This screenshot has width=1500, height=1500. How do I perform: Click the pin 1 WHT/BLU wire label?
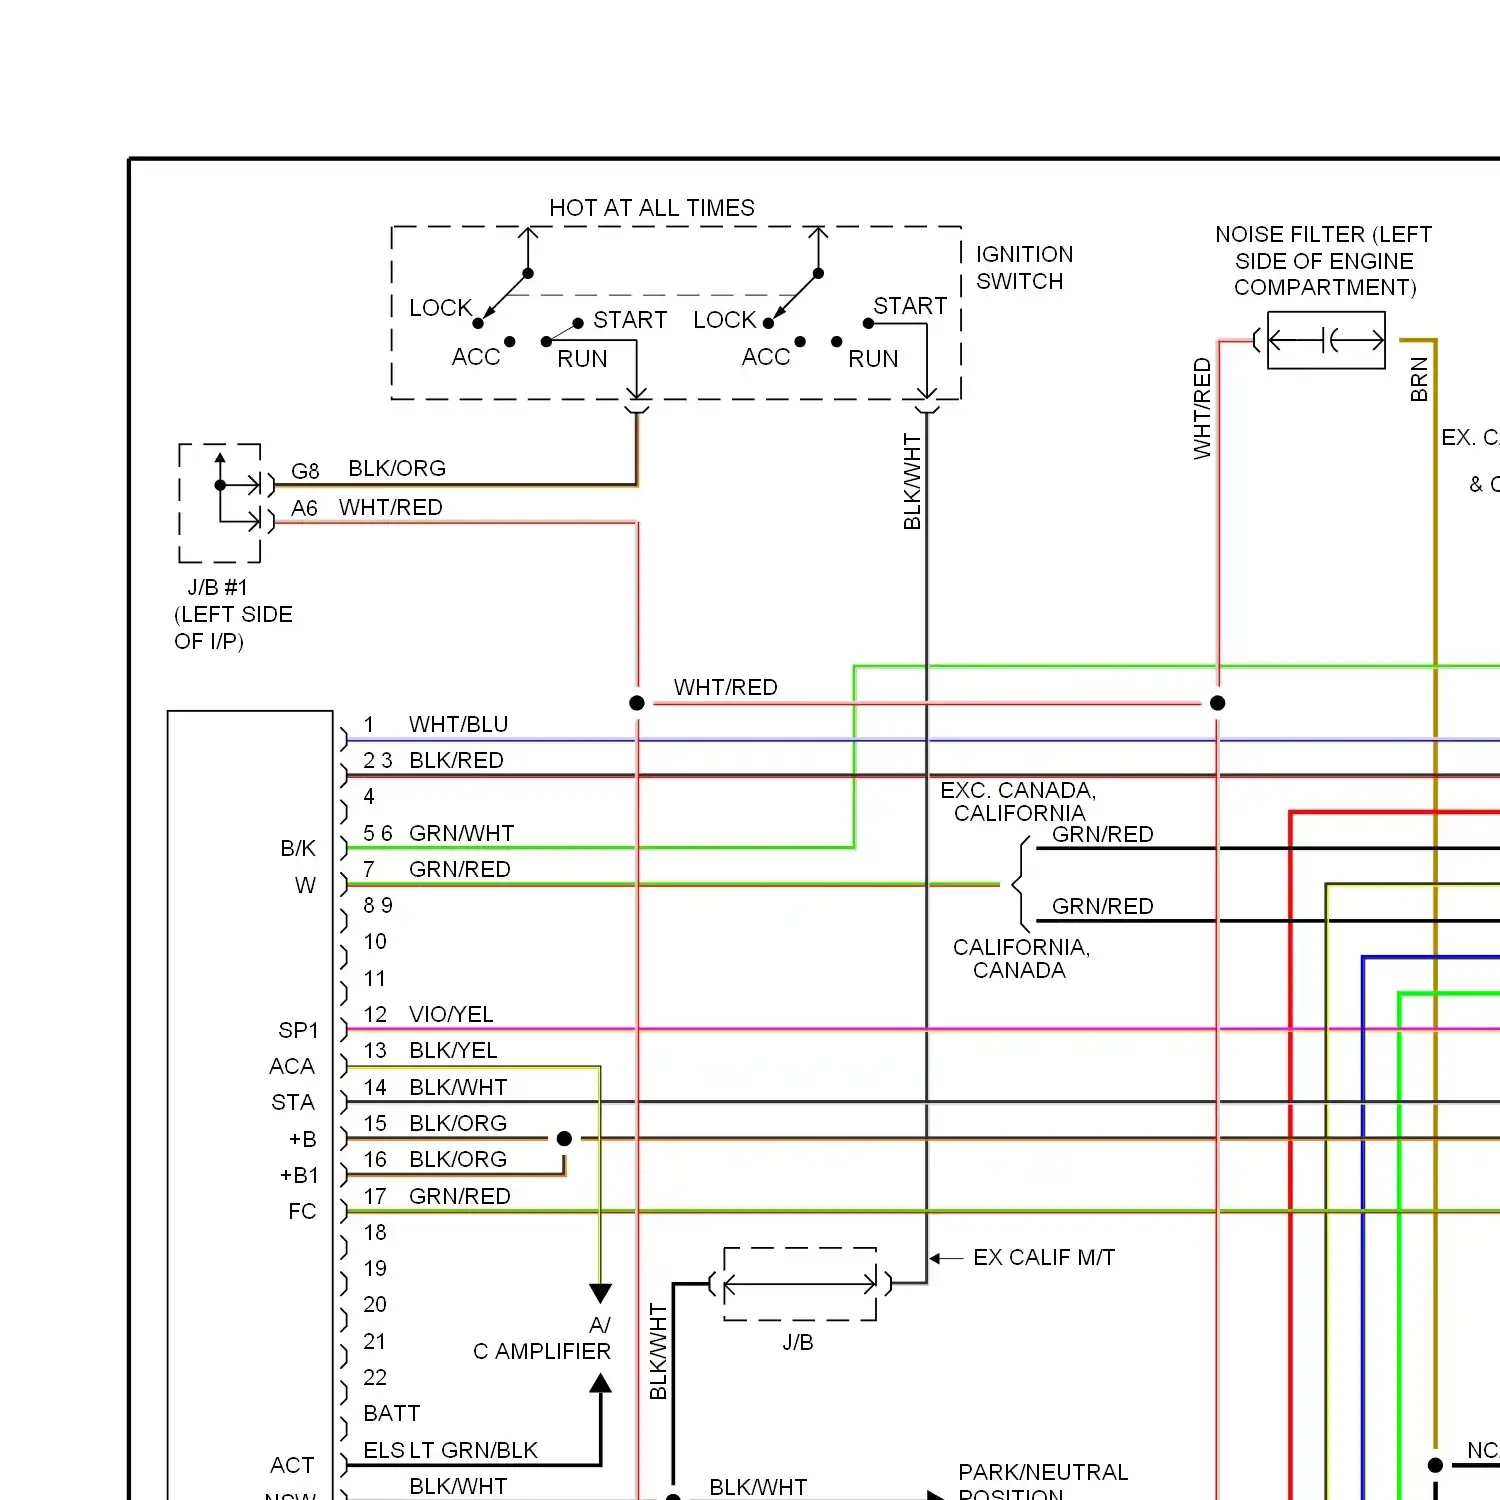pyautogui.click(x=458, y=724)
